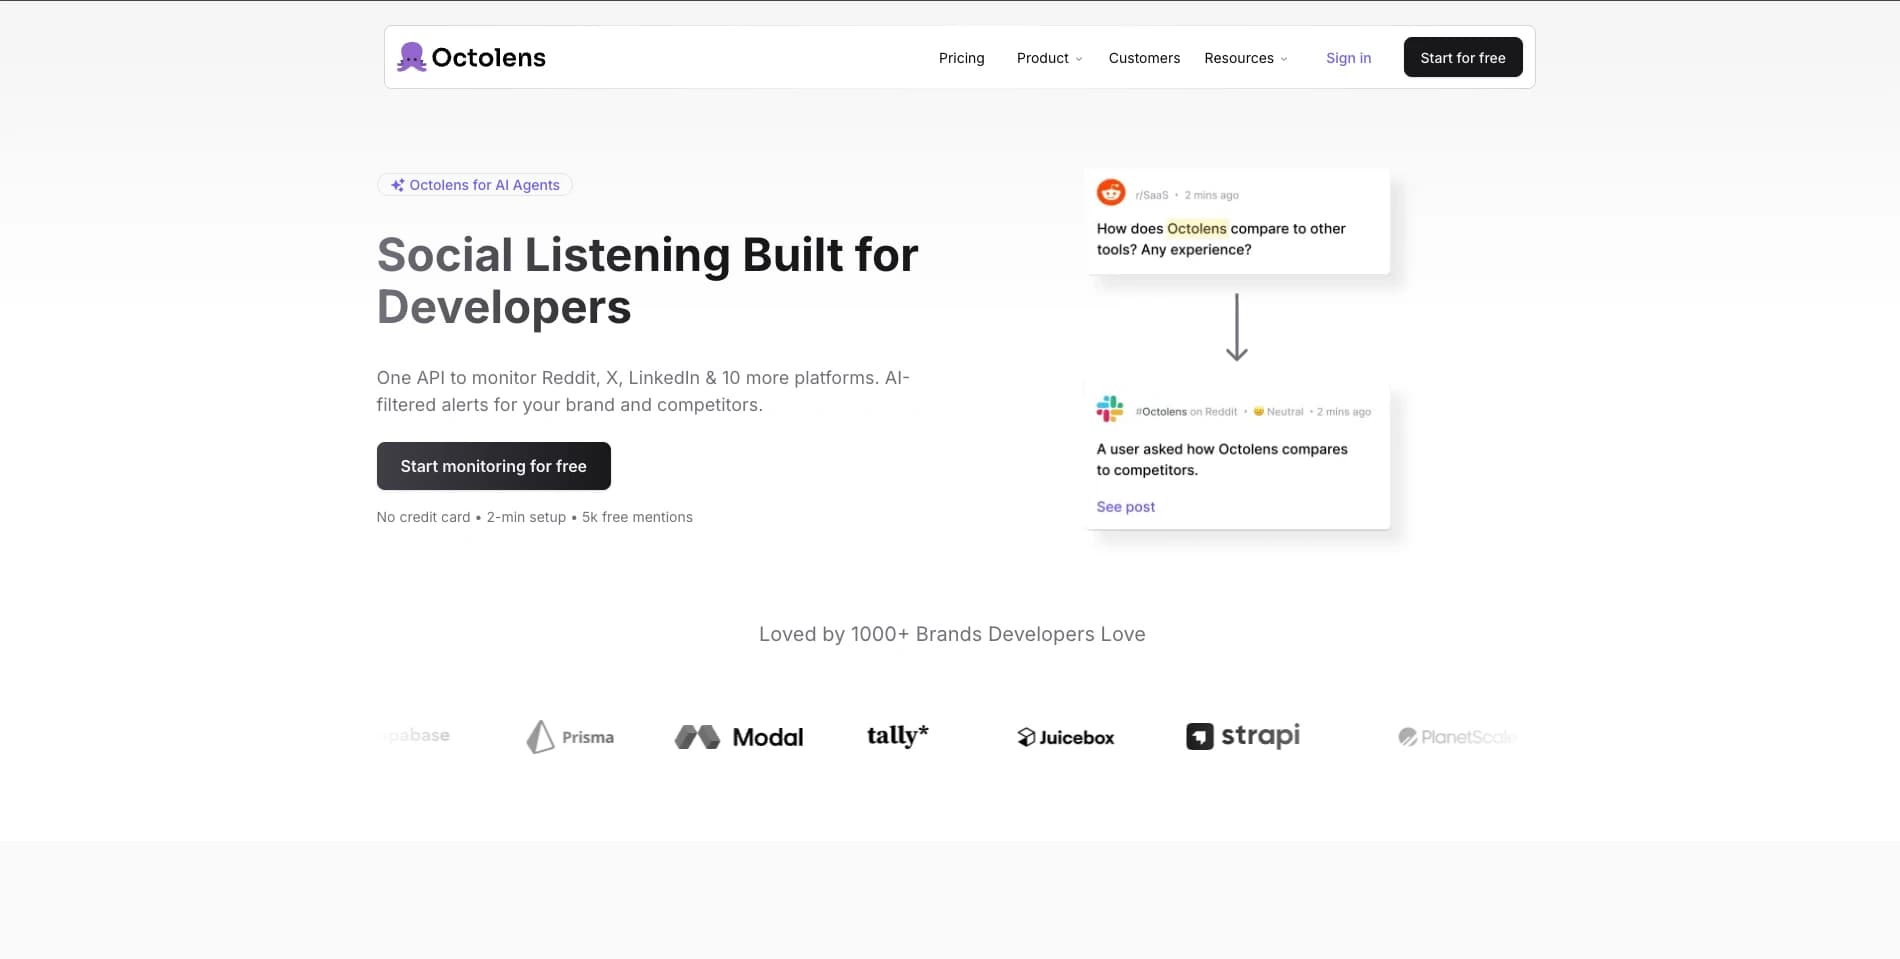Click the Prisma logo
Screen dimensions: 1900x959
pyautogui.click(x=570, y=737)
